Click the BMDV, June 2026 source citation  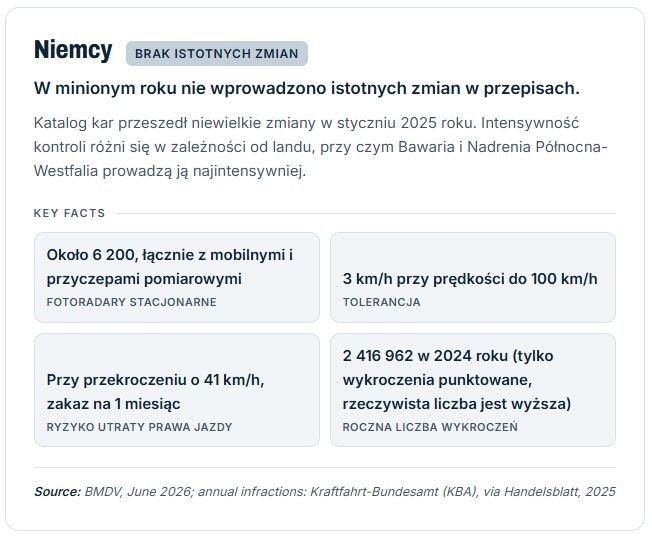click(139, 492)
